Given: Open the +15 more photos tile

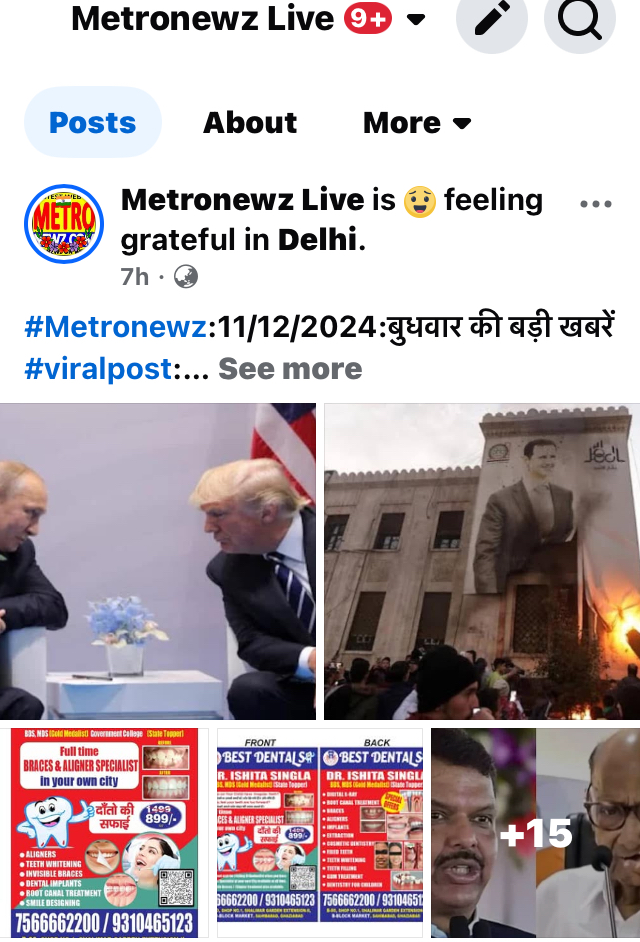Looking at the screenshot, I should 535,833.
